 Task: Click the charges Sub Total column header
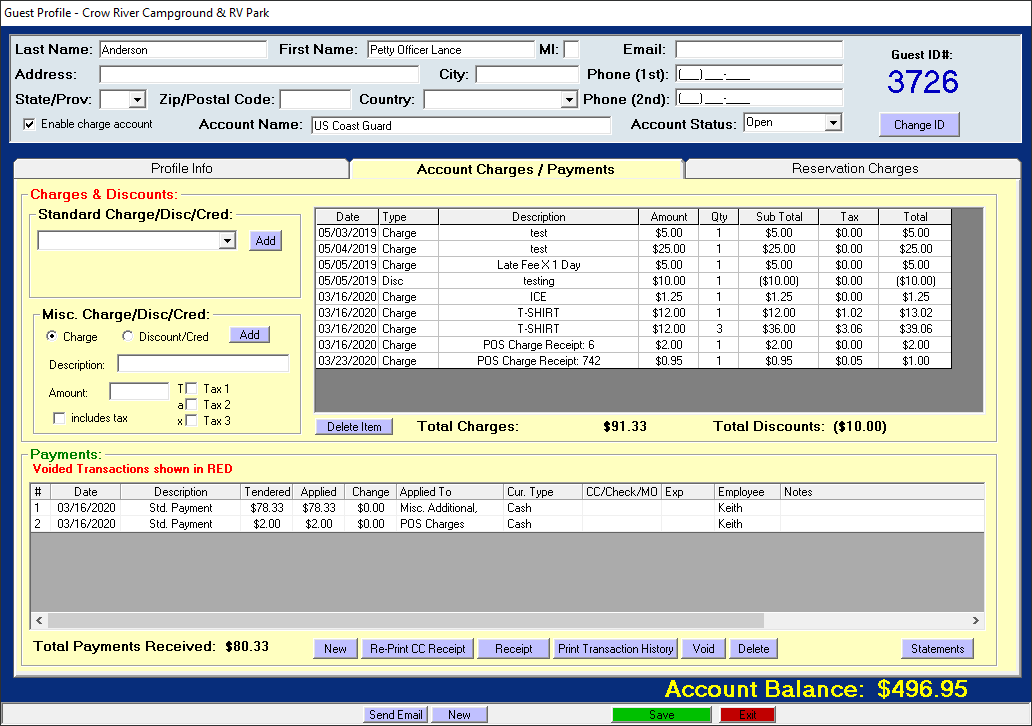pyautogui.click(x=779, y=217)
